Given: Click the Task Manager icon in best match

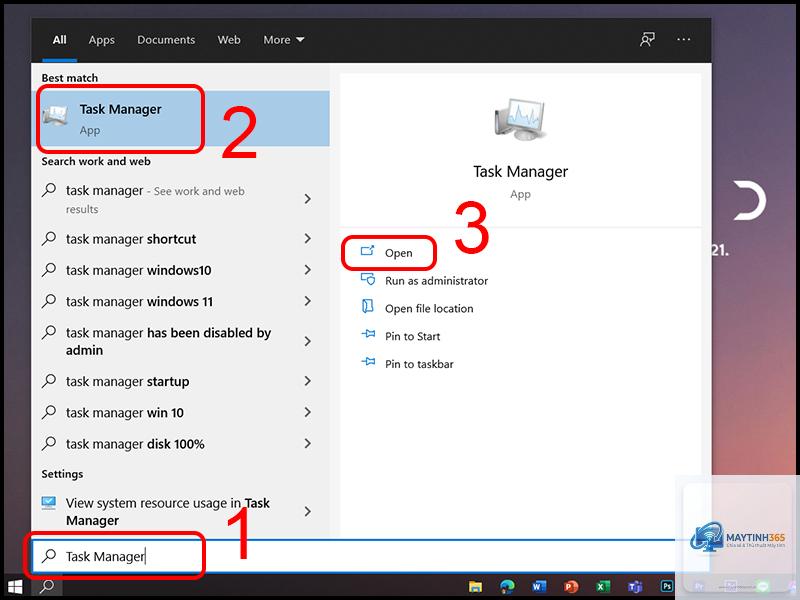Looking at the screenshot, I should (x=55, y=115).
